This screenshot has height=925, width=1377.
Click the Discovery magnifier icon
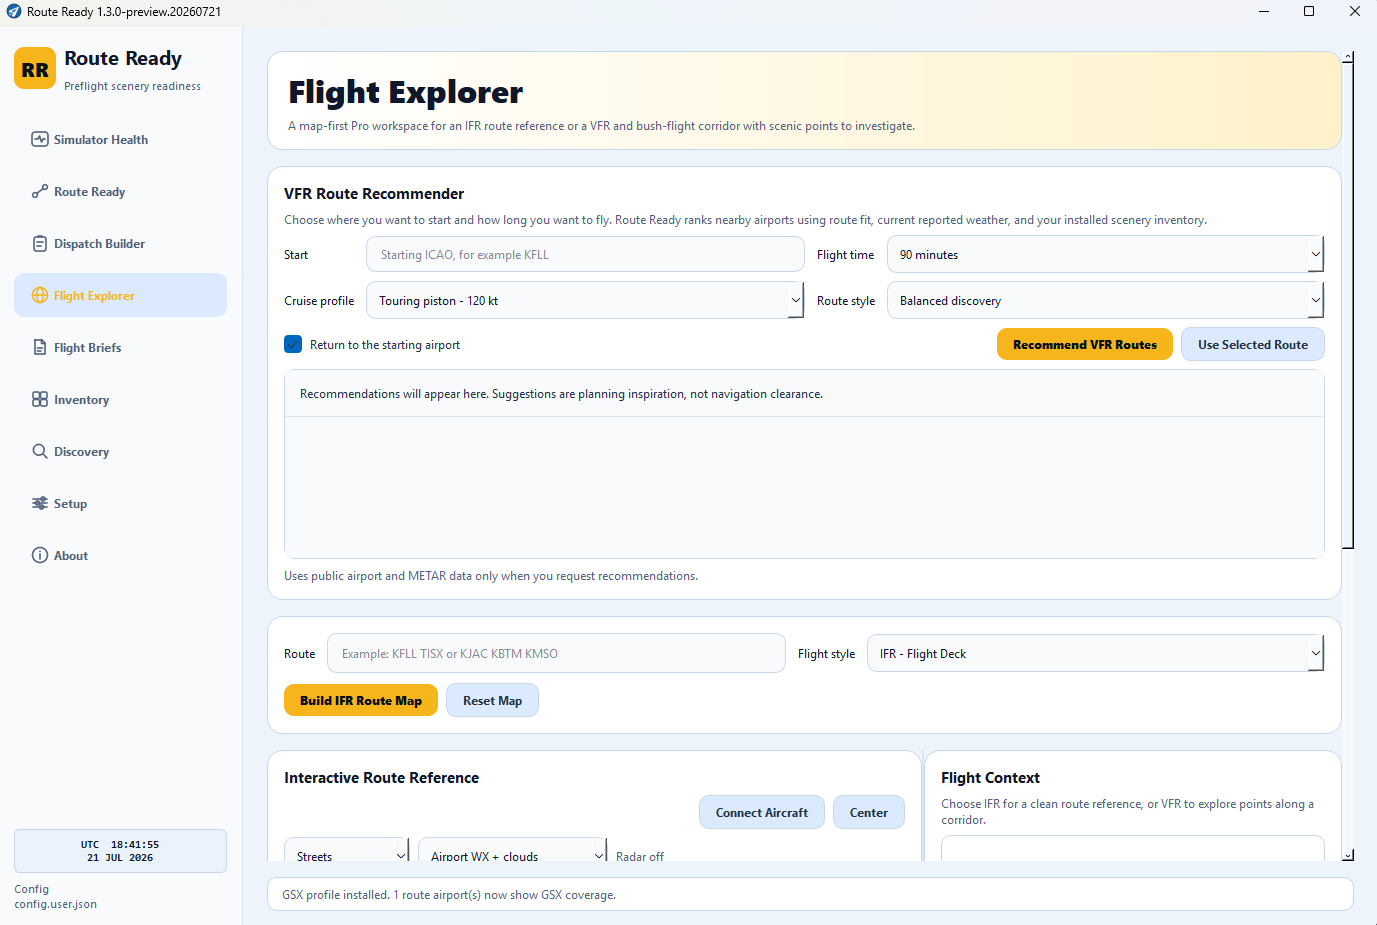(40, 451)
